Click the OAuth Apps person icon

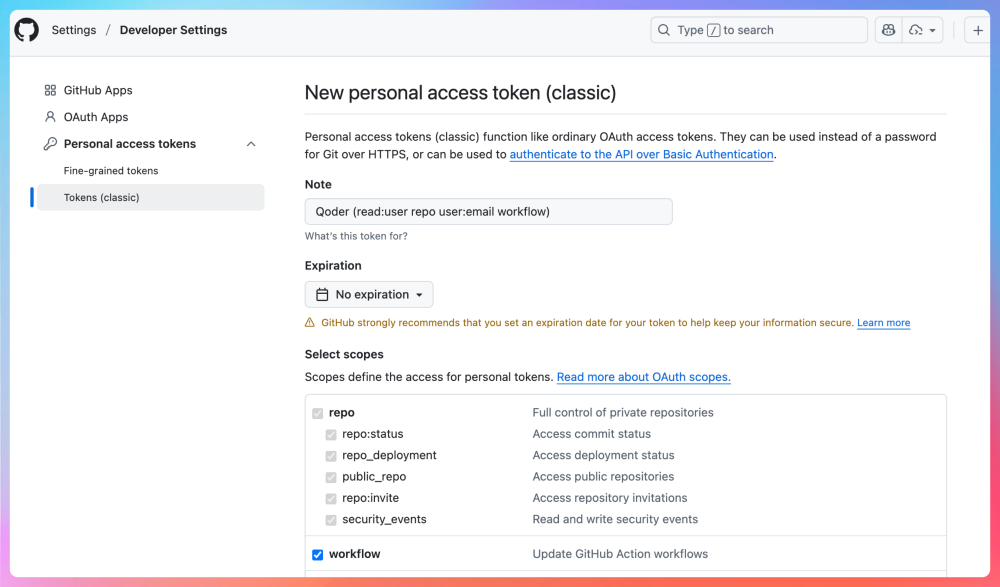pos(50,117)
